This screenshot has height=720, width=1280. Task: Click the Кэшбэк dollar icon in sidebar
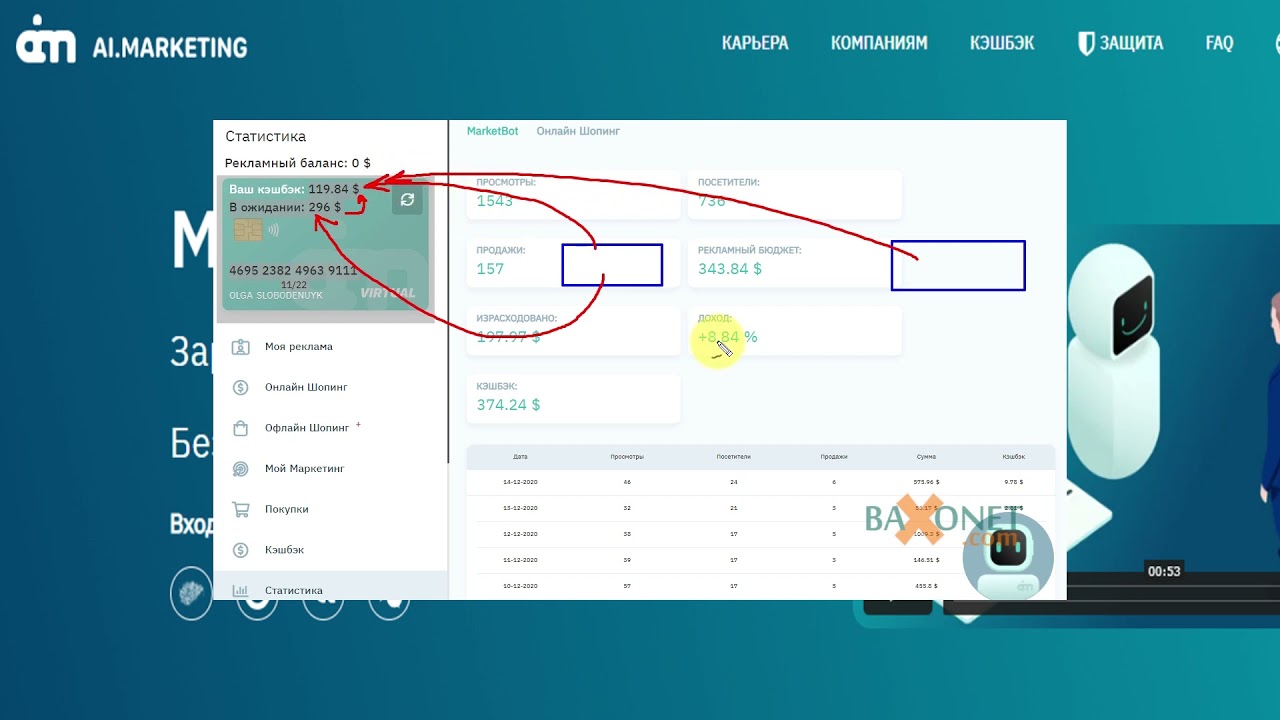point(240,550)
